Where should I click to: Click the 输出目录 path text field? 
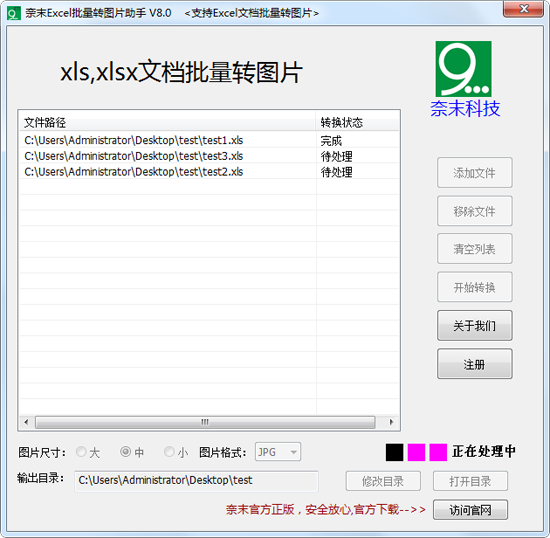click(x=196, y=481)
